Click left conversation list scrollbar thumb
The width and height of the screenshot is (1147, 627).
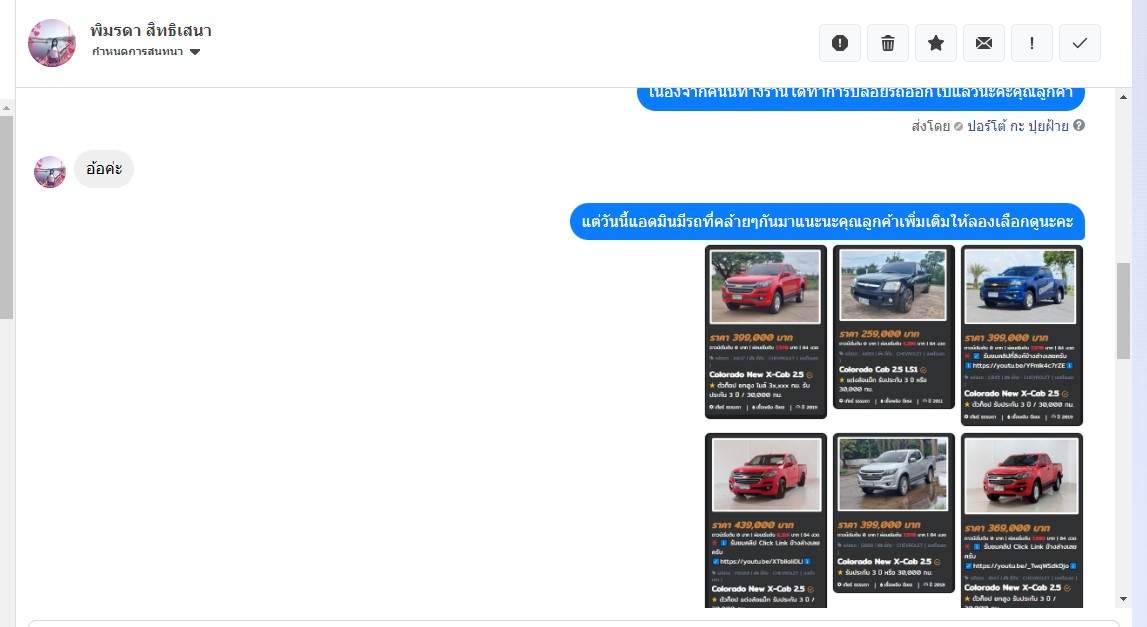7,217
